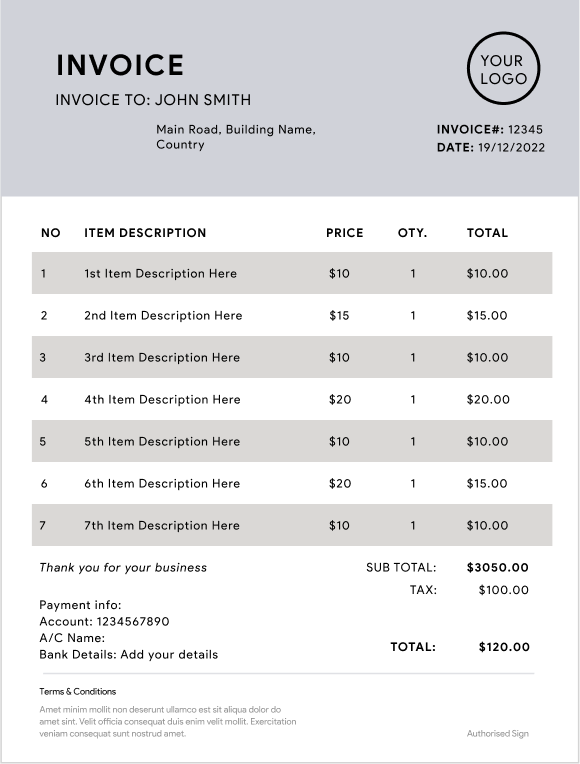Click the YOUR LOGO circle
This screenshot has height=764, width=580.
click(x=503, y=68)
